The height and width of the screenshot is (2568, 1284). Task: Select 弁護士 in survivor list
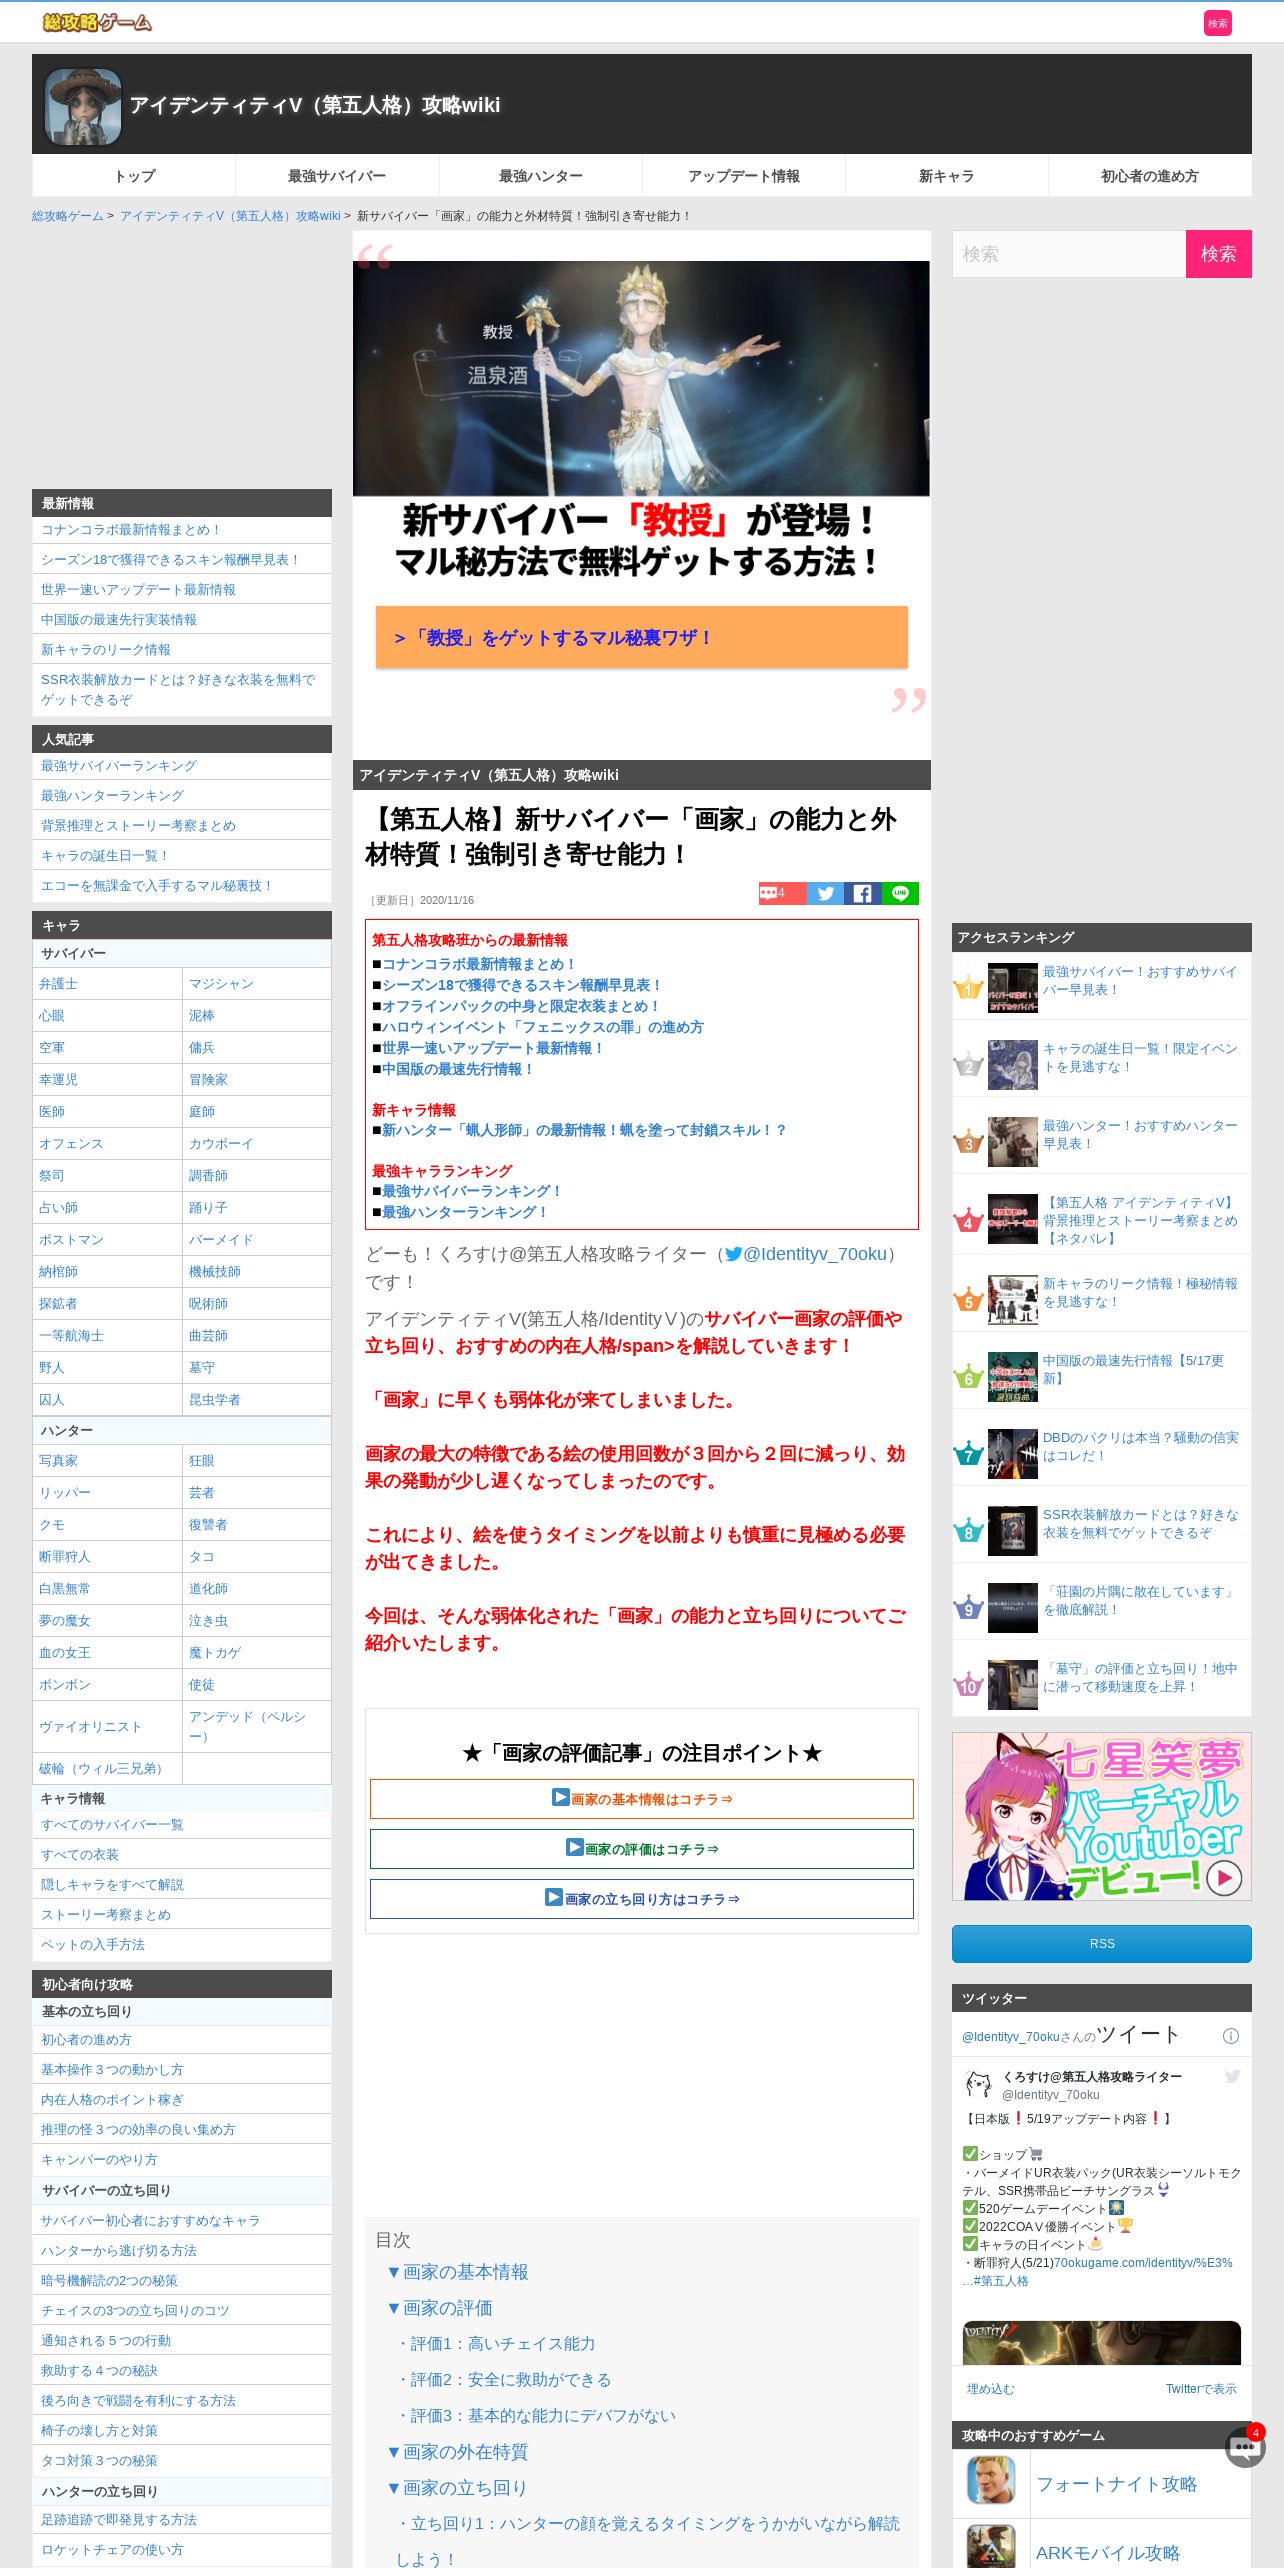[x=58, y=984]
